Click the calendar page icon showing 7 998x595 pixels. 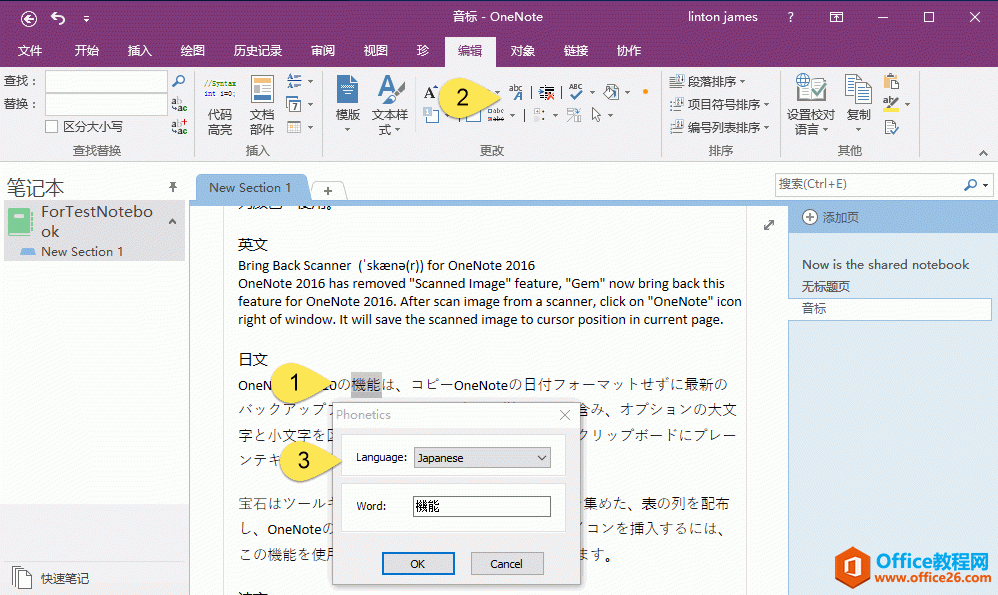(x=294, y=104)
